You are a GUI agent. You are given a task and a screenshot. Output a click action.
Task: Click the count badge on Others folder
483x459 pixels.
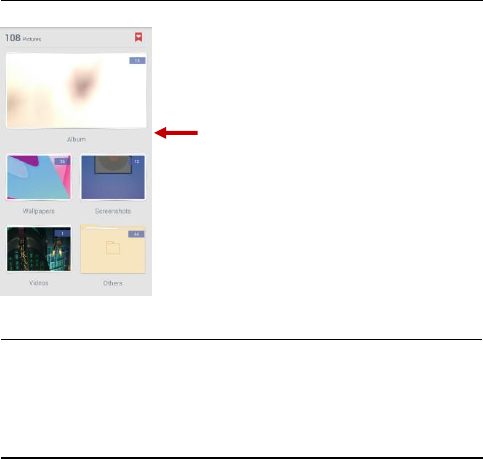(x=136, y=234)
